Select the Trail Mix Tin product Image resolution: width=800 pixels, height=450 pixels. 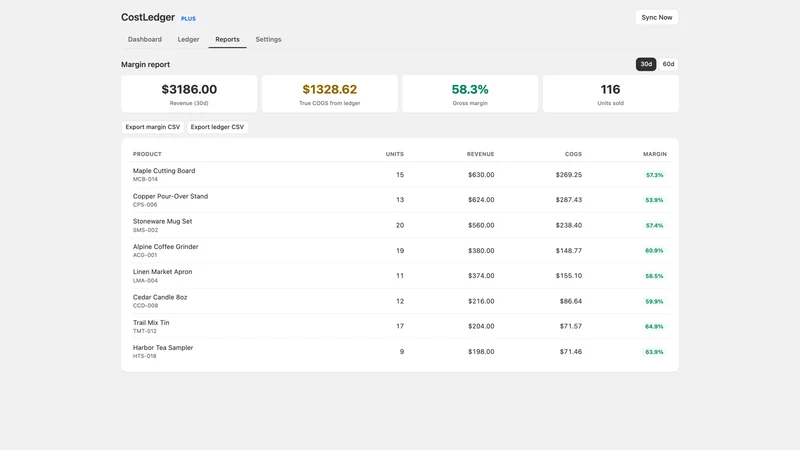pyautogui.click(x=151, y=322)
